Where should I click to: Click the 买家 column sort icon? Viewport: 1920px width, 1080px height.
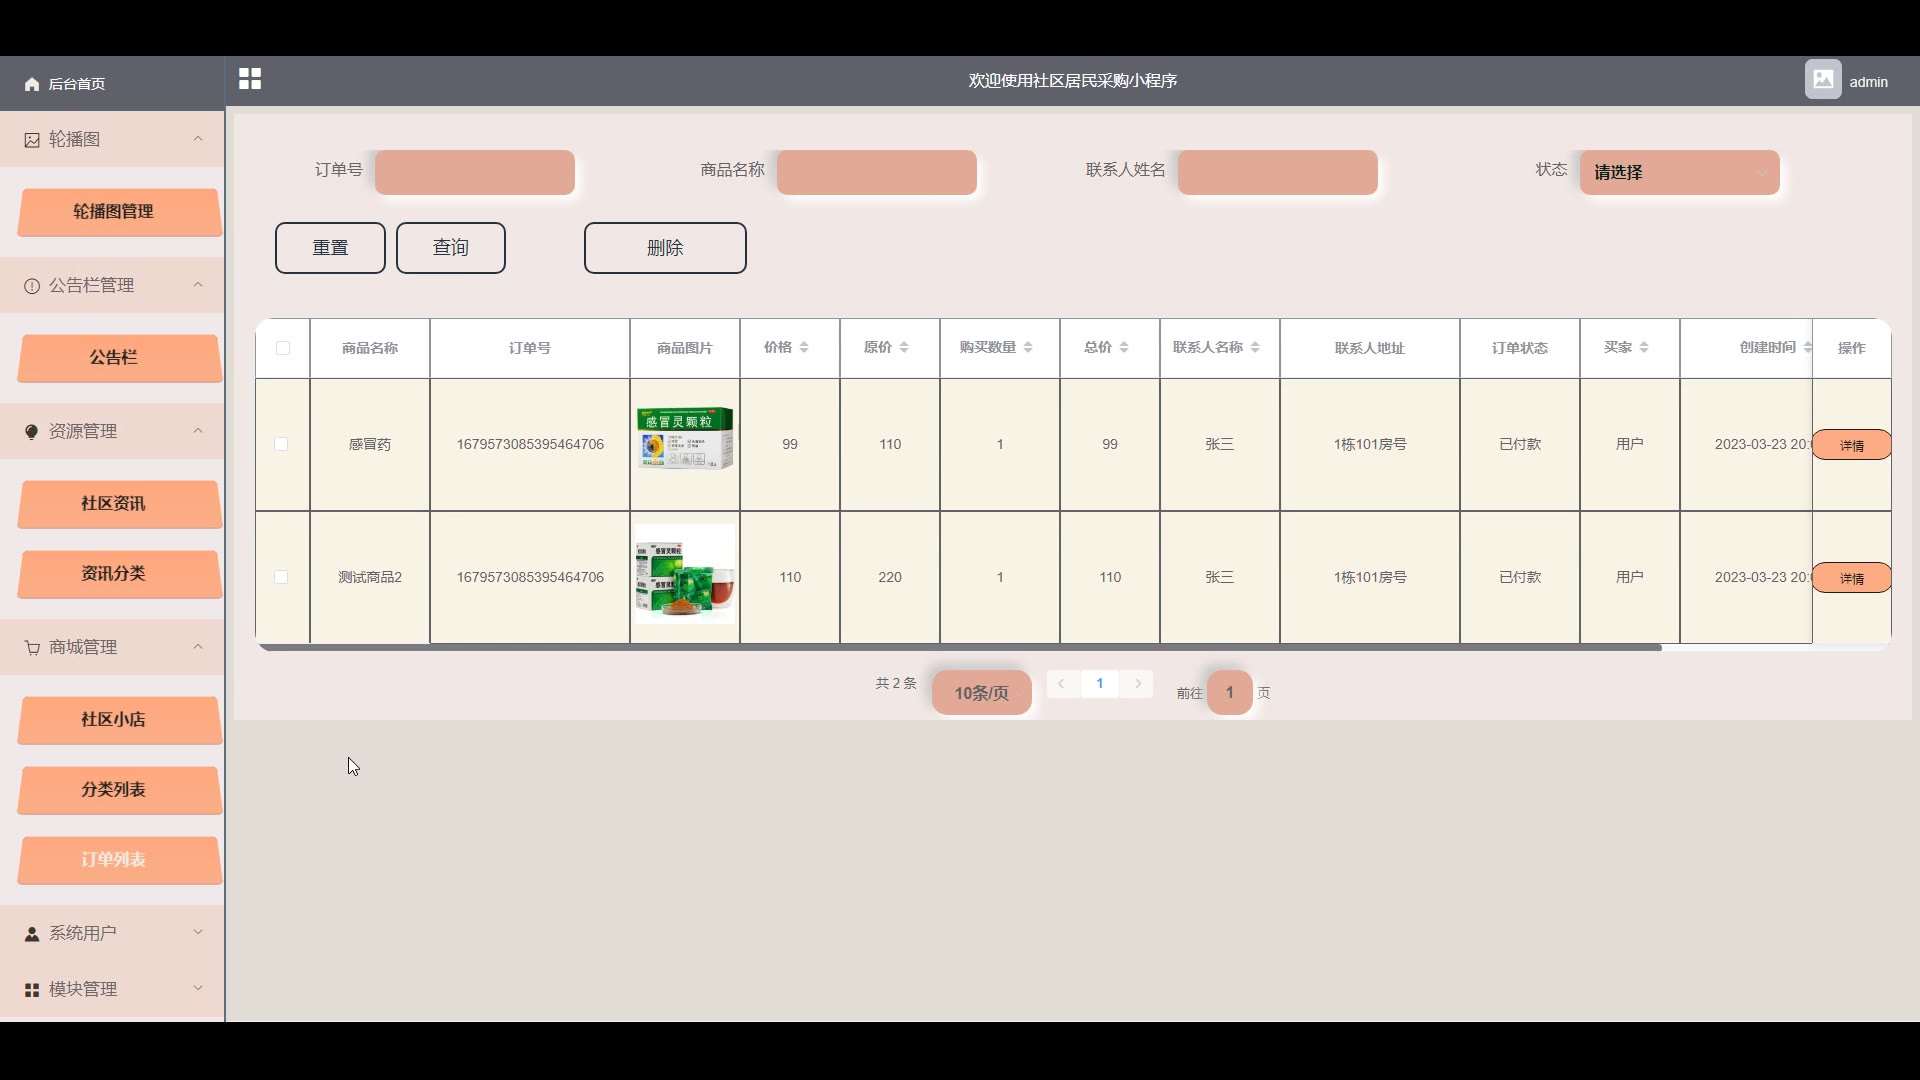click(x=1644, y=347)
